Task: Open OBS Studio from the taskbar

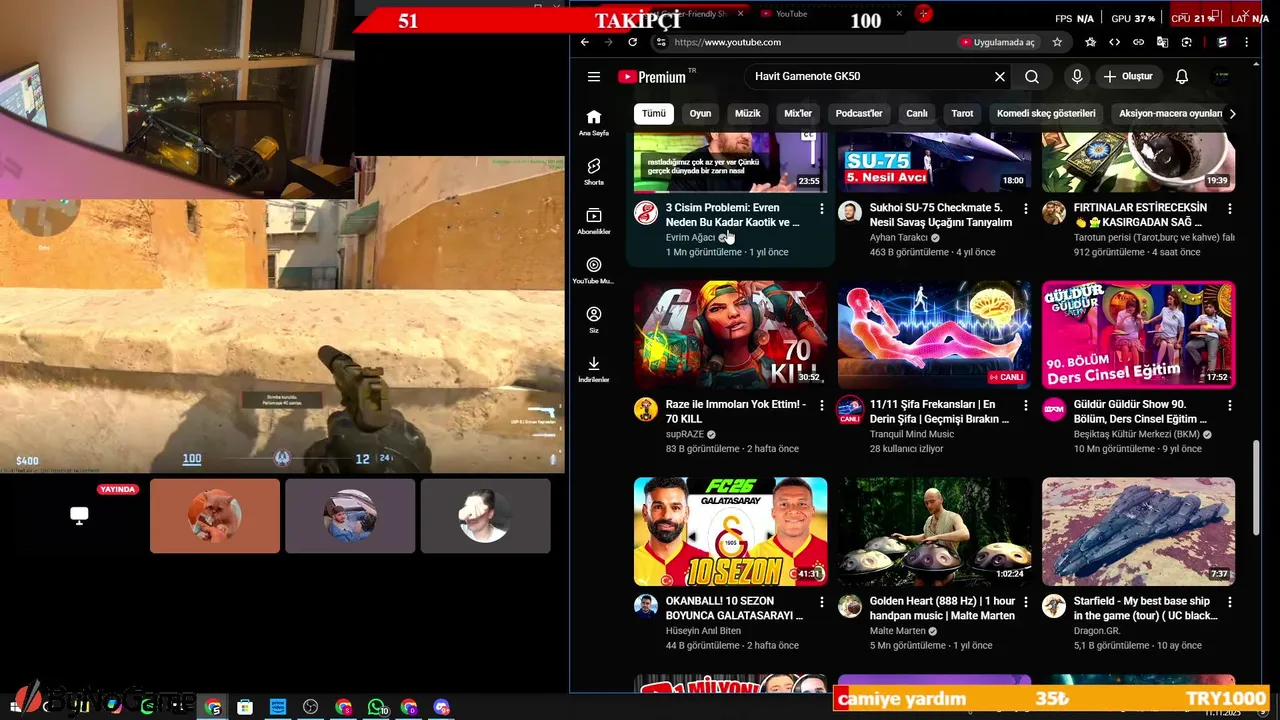Action: 311,707
